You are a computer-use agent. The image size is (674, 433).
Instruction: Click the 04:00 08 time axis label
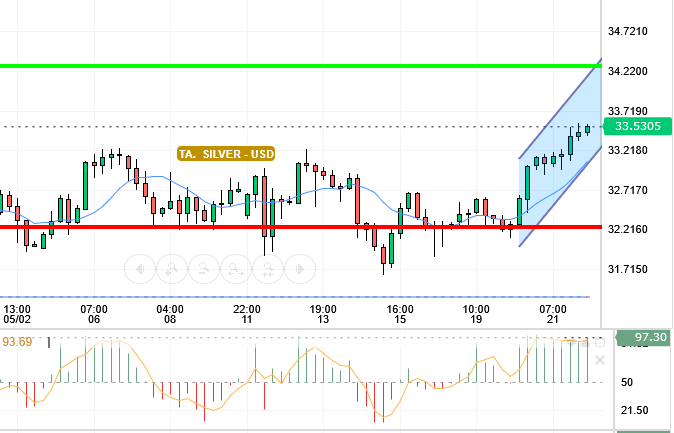click(x=170, y=314)
